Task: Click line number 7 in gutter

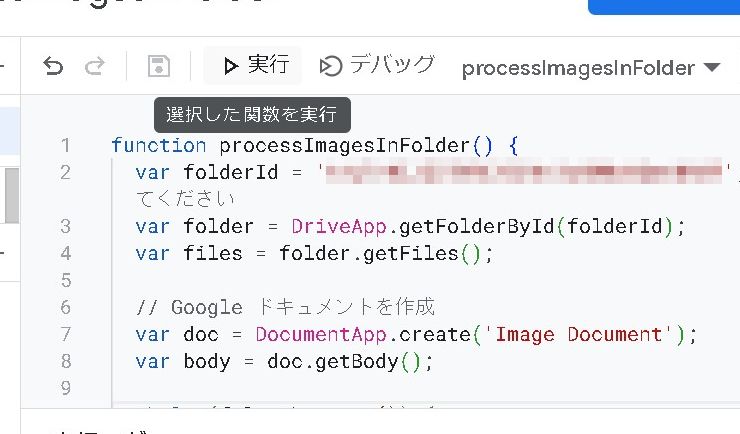Action: [x=65, y=334]
